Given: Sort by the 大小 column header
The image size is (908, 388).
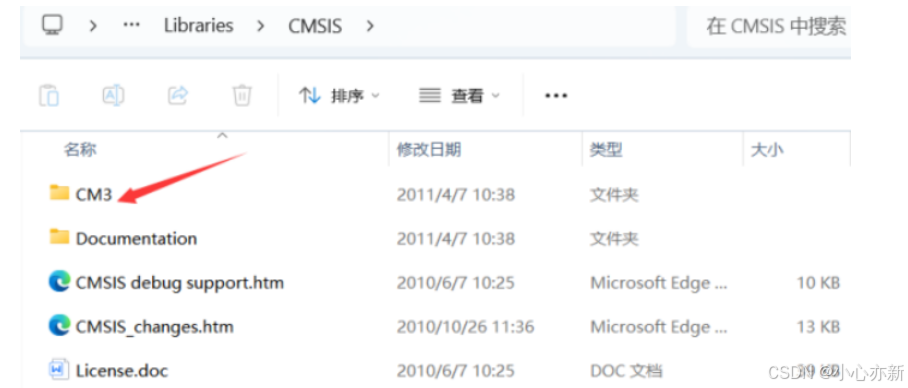Looking at the screenshot, I should coord(767,150).
